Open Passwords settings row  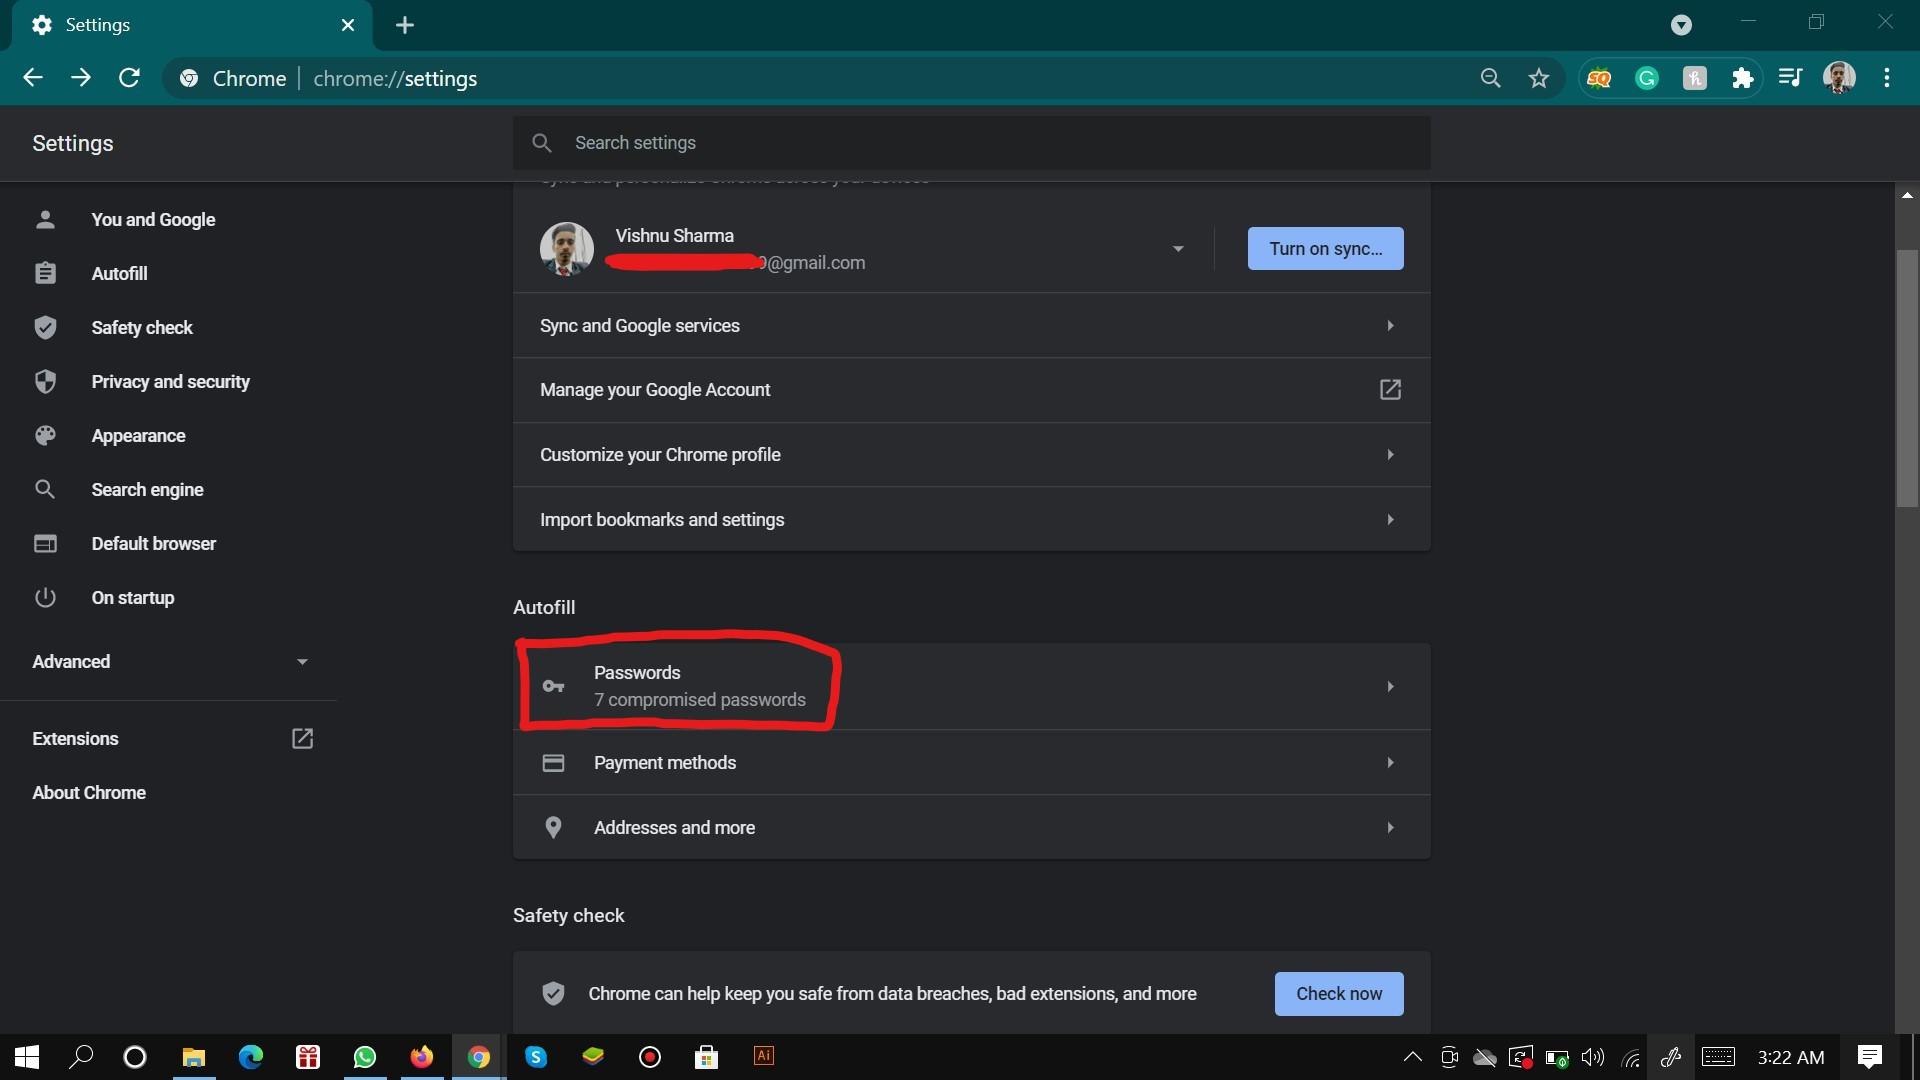(x=971, y=686)
